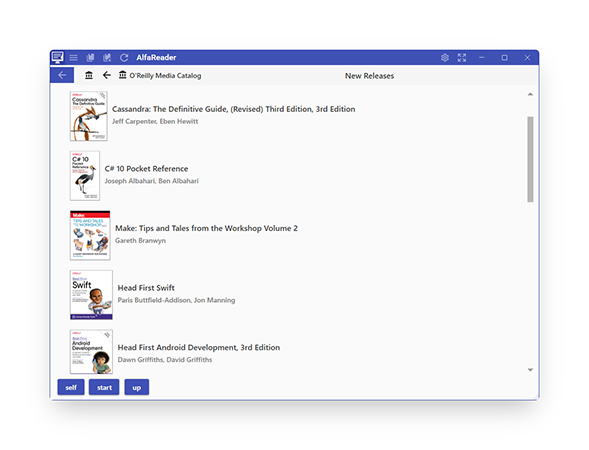Refresh the catalog with the reload icon
This screenshot has width=589, height=450.
124,57
